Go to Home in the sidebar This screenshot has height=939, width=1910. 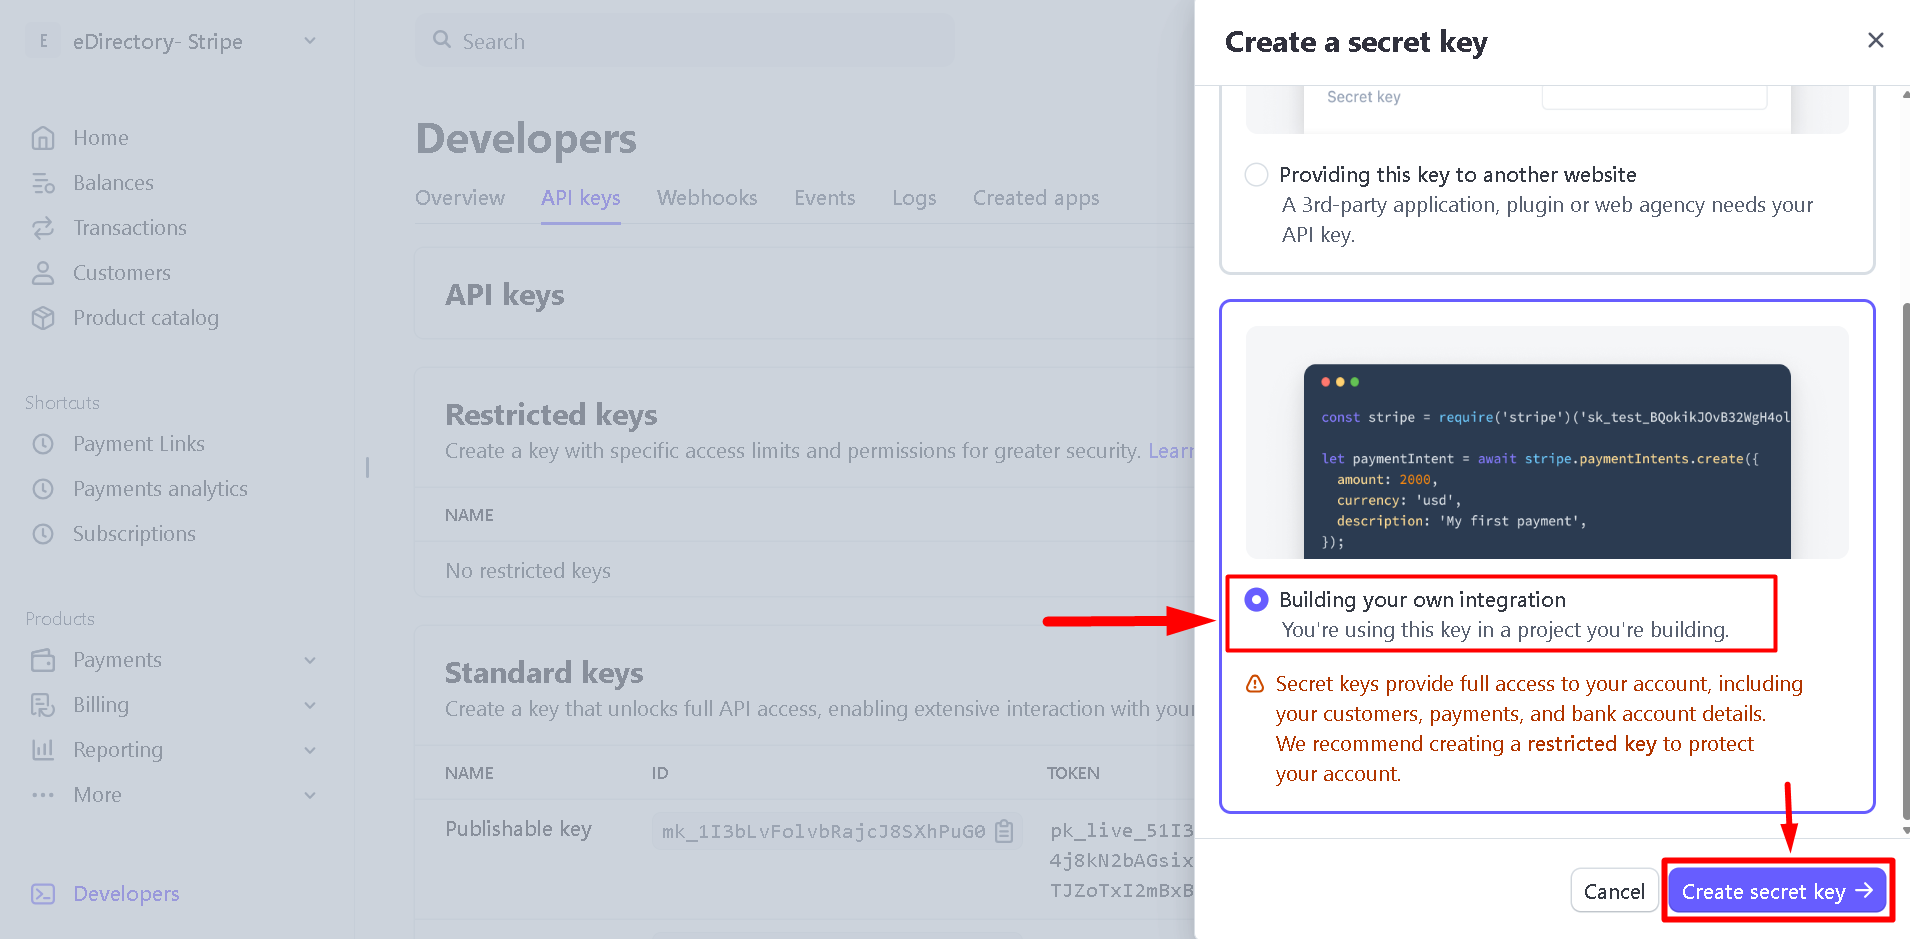(x=101, y=138)
